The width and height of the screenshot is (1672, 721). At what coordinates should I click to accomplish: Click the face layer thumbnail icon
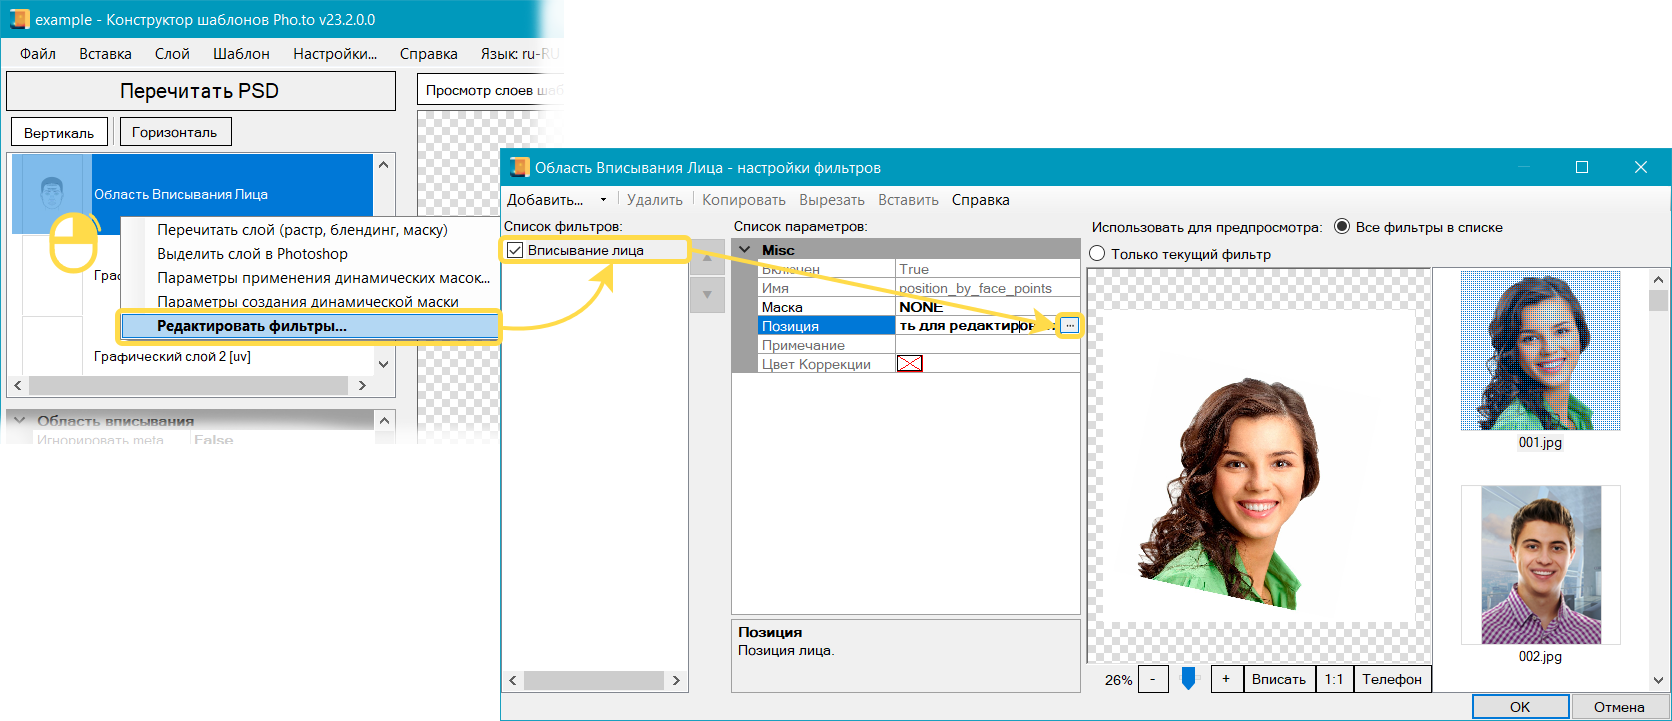pos(52,194)
